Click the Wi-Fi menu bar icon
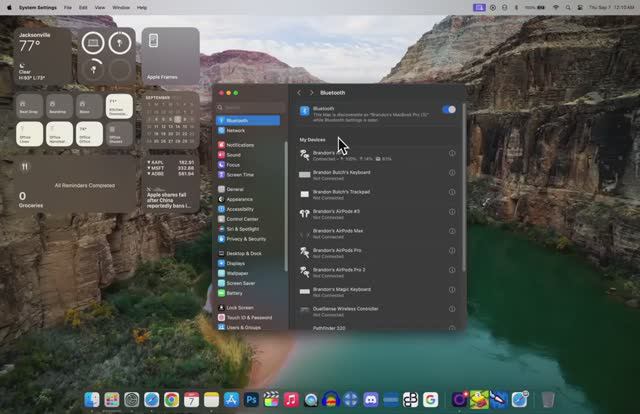Viewport: 640px width, 414px height. coord(556,7)
